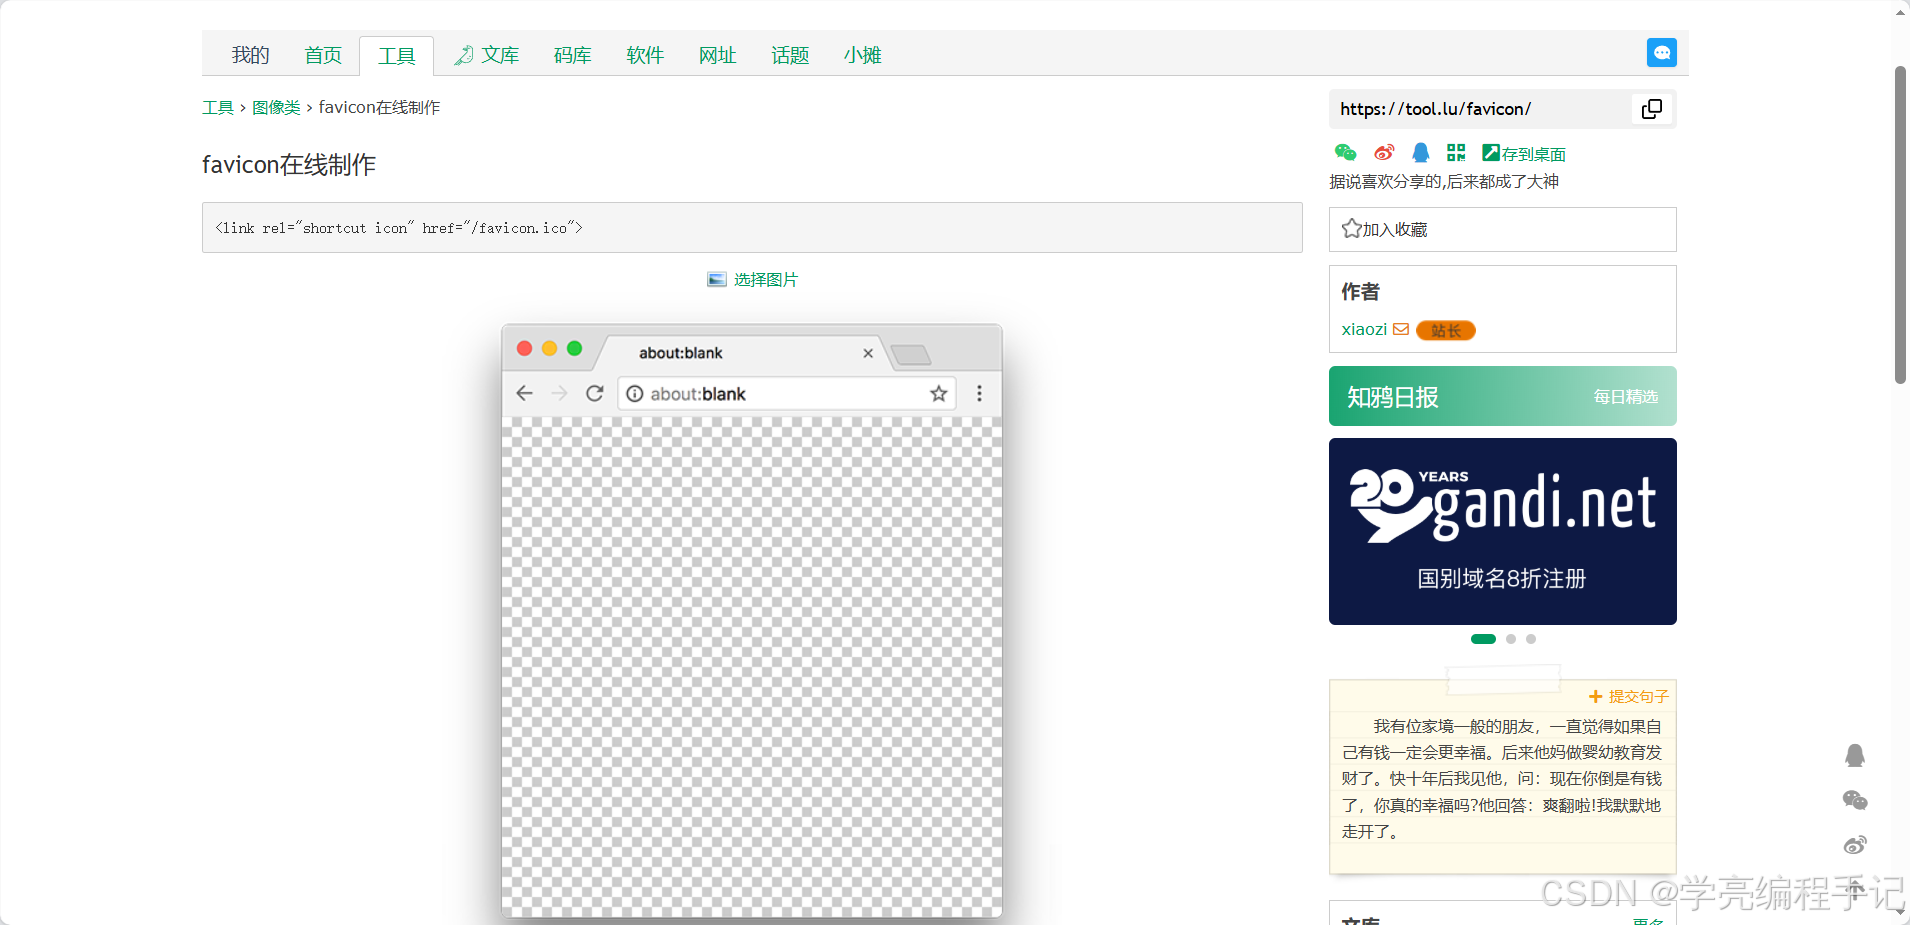Open the 文库 tab
The width and height of the screenshot is (1910, 925).
487,55
